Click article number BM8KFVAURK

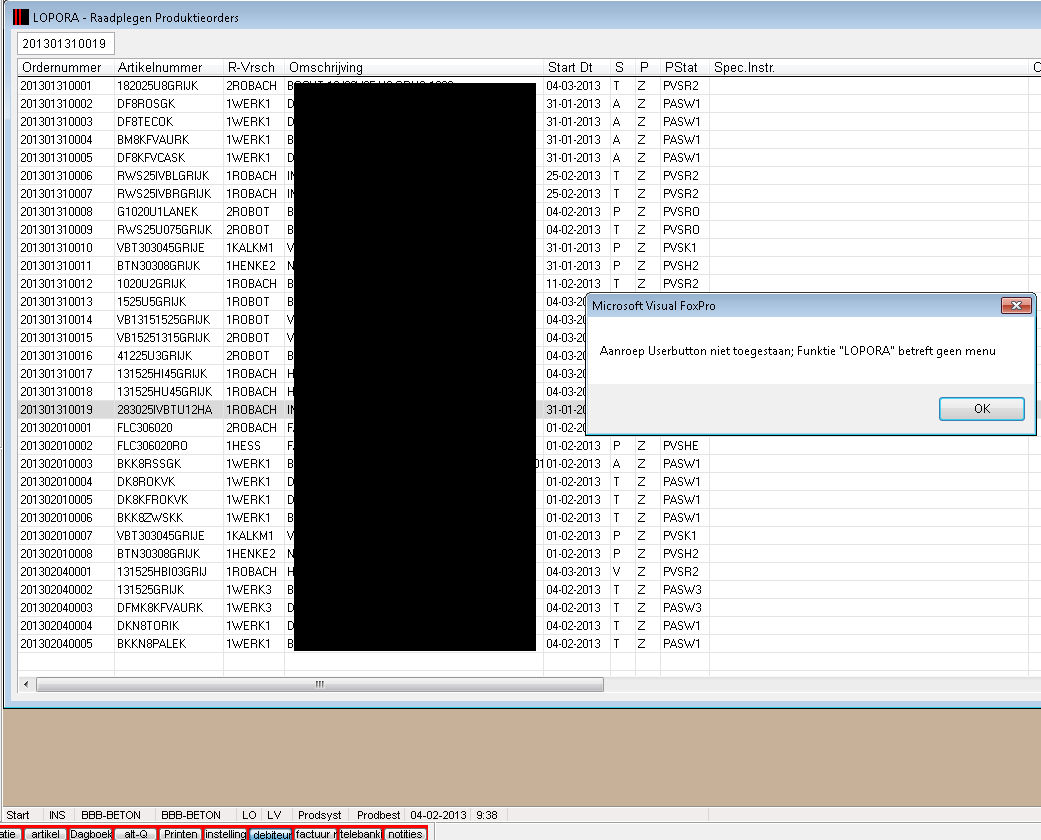point(153,139)
